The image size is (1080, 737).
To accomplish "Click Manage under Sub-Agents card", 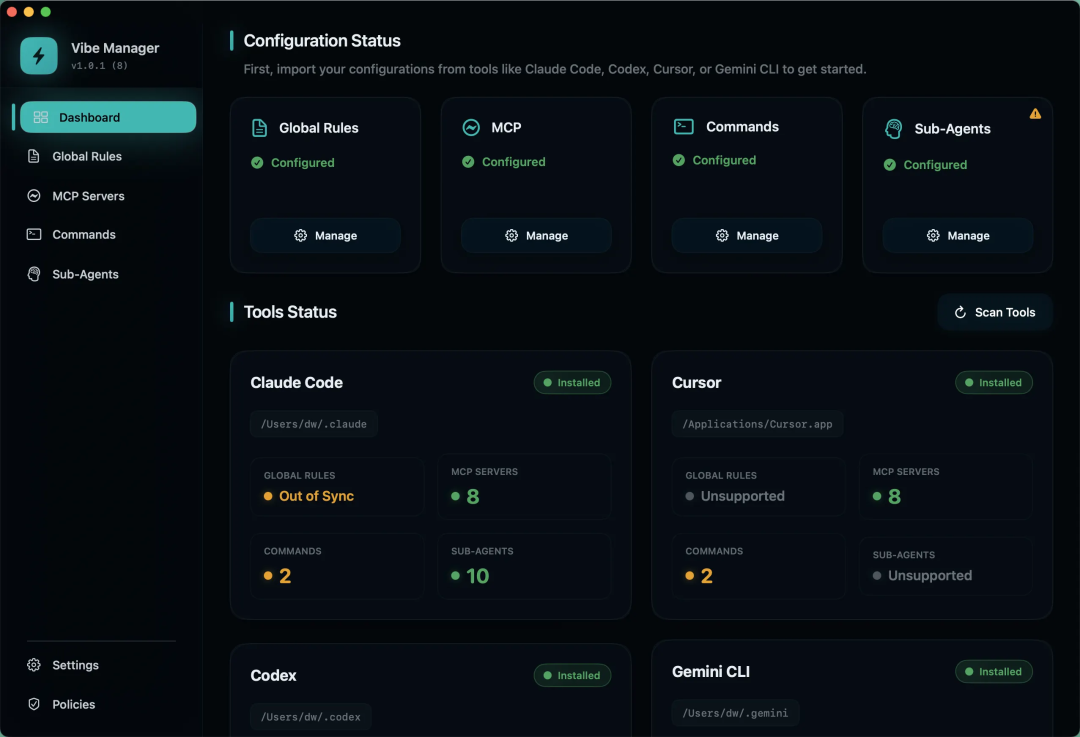I will click(x=957, y=236).
